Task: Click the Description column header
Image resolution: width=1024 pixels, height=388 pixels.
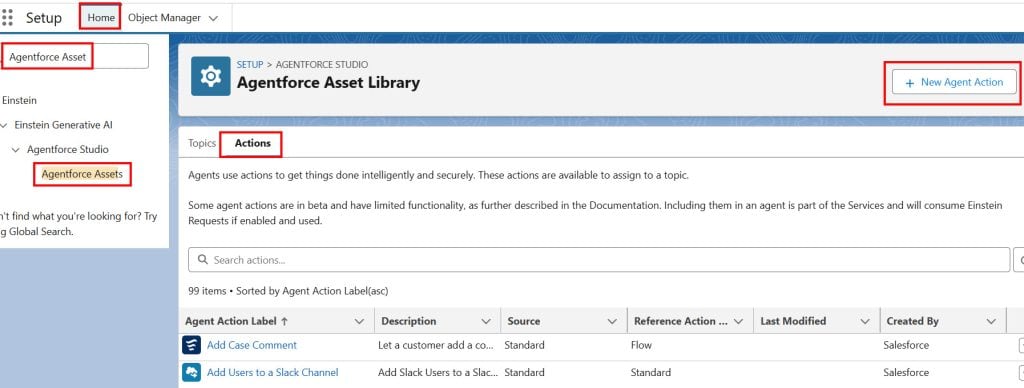Action: (409, 321)
